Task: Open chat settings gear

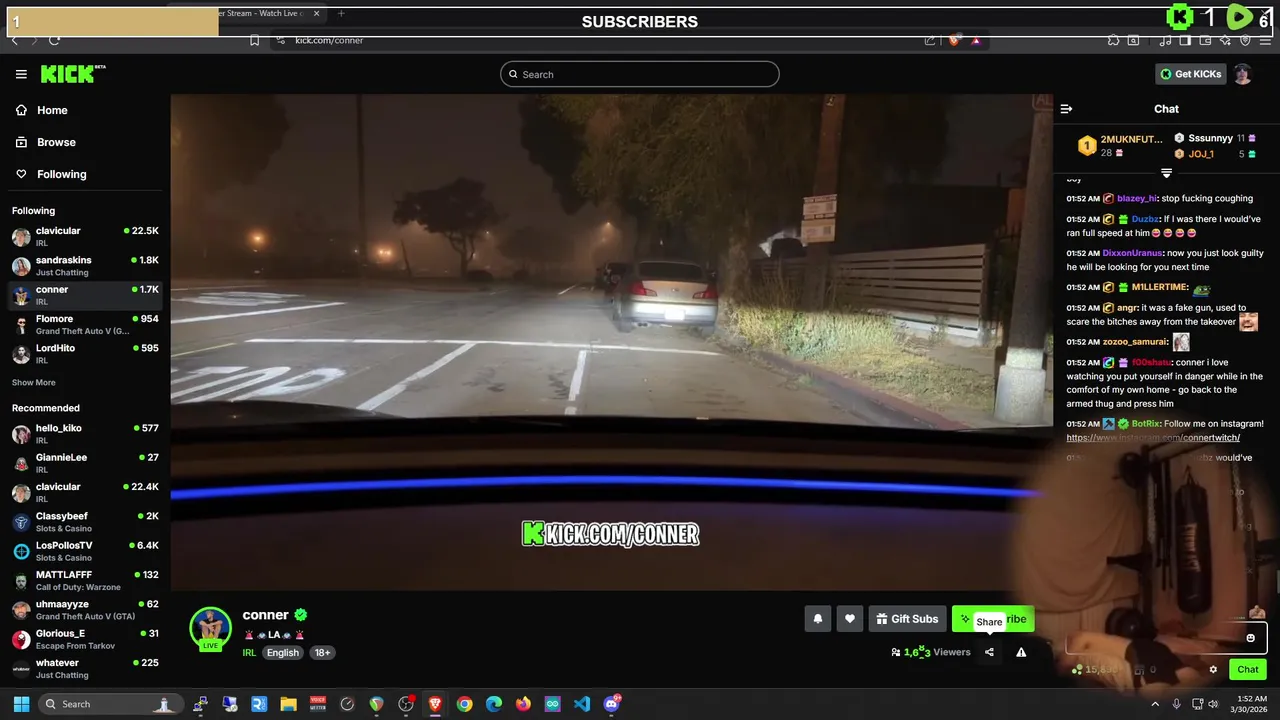Action: pos(1213,670)
